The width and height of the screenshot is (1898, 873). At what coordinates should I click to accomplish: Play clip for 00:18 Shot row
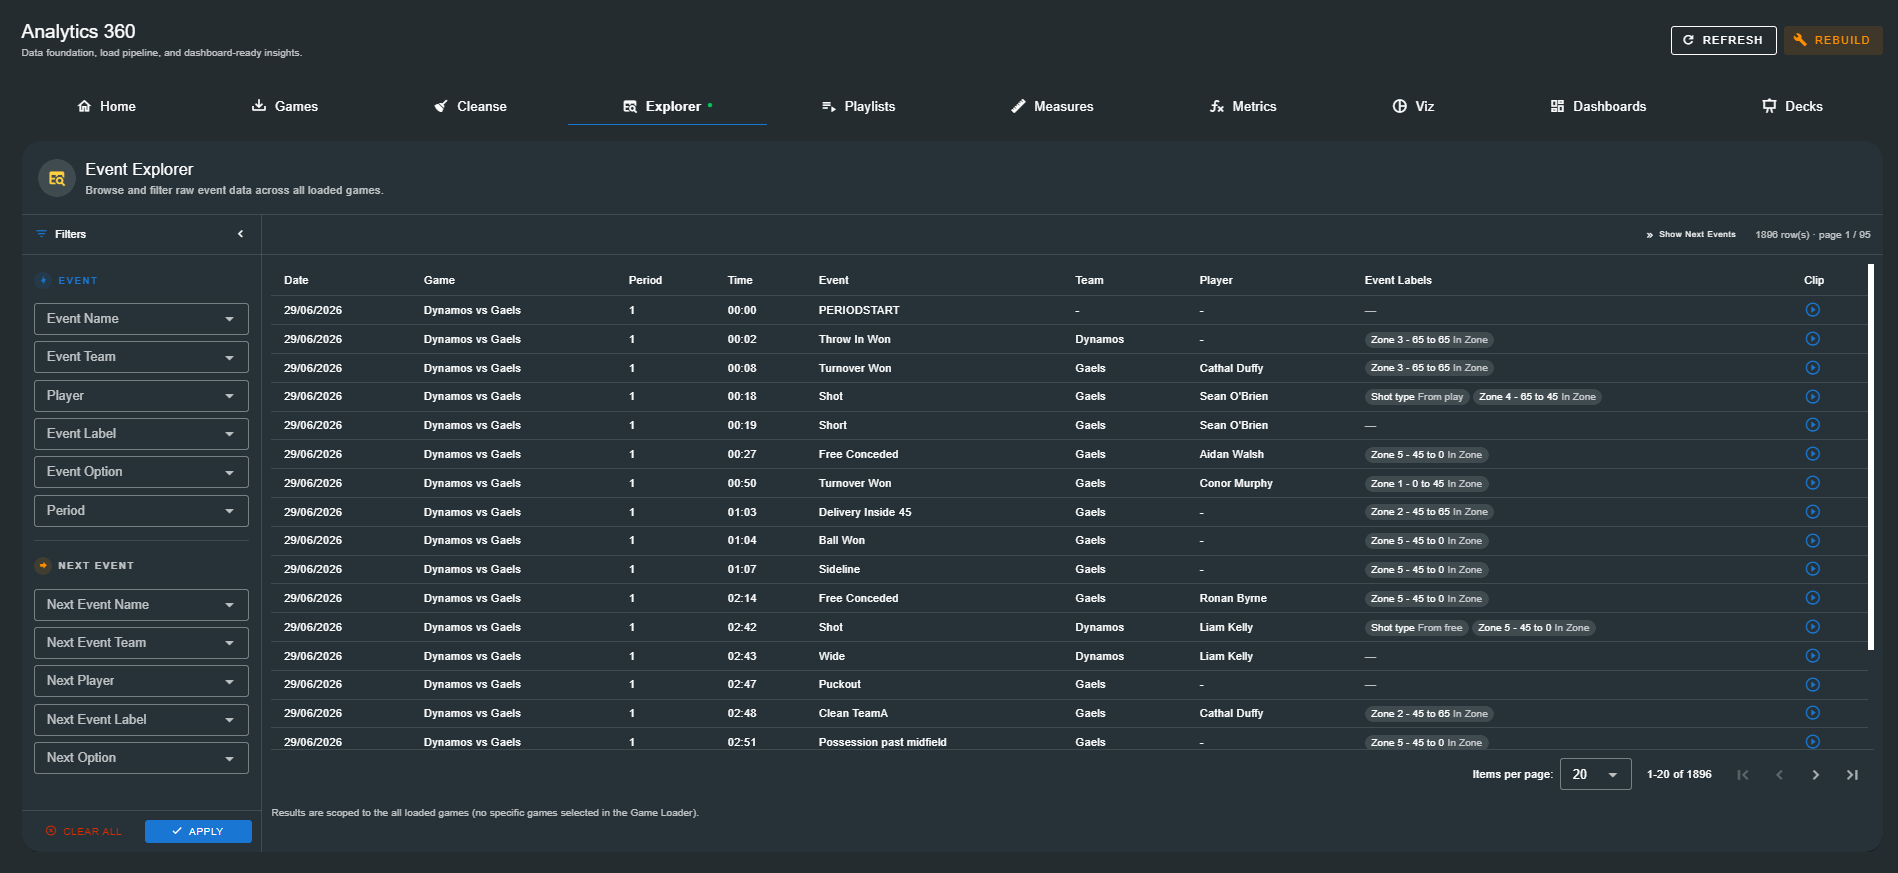tap(1812, 397)
